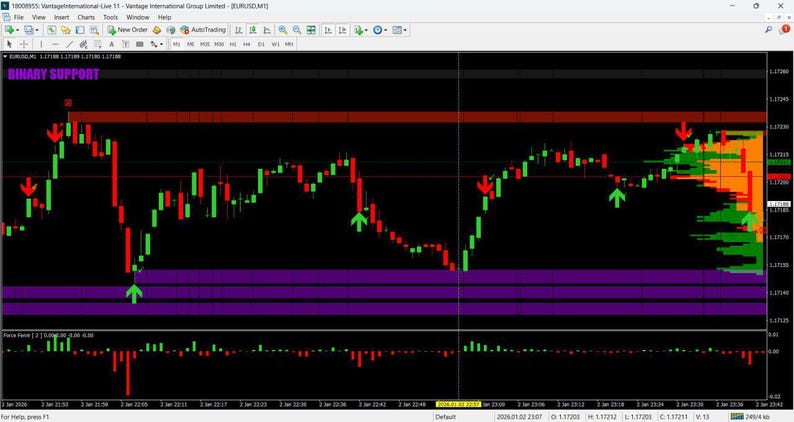This screenshot has height=422, width=794.
Task: Select the Text Label tool
Action: (125, 44)
